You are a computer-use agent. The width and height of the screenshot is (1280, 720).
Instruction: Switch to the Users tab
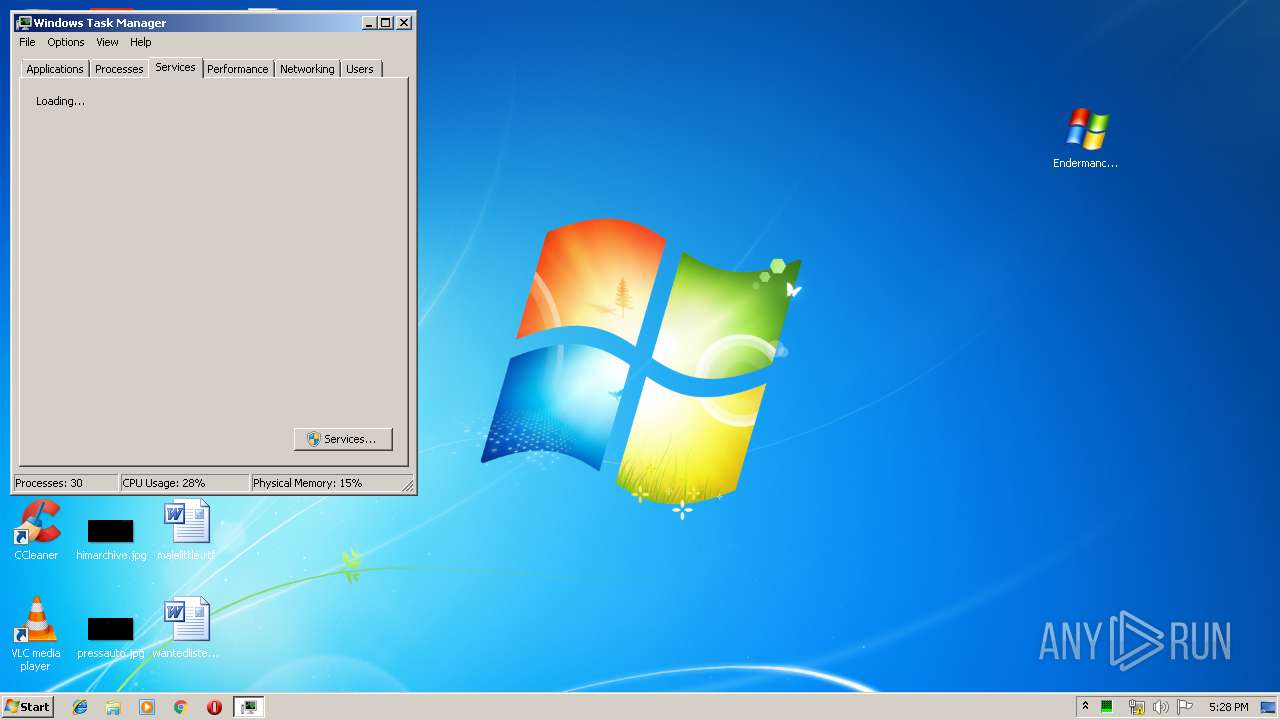360,69
